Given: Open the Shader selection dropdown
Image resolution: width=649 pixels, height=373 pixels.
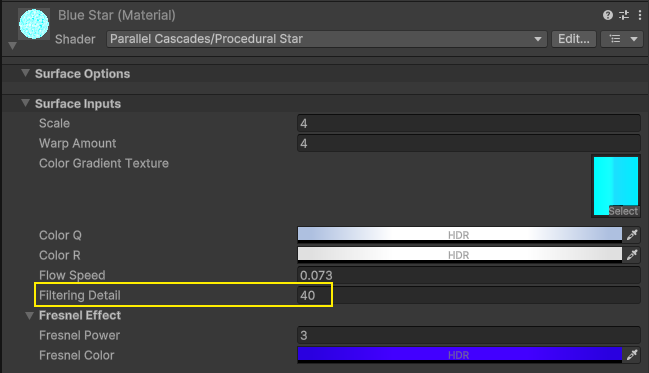Looking at the screenshot, I should pyautogui.click(x=327, y=39).
